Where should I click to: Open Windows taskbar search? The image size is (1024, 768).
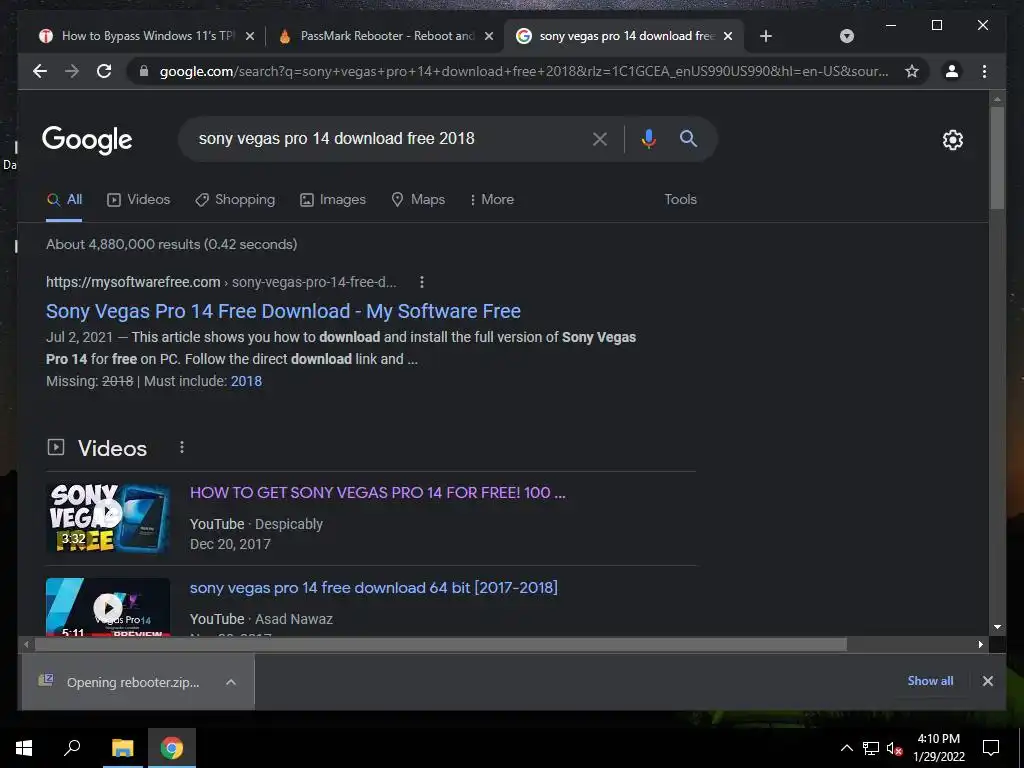tap(72, 748)
